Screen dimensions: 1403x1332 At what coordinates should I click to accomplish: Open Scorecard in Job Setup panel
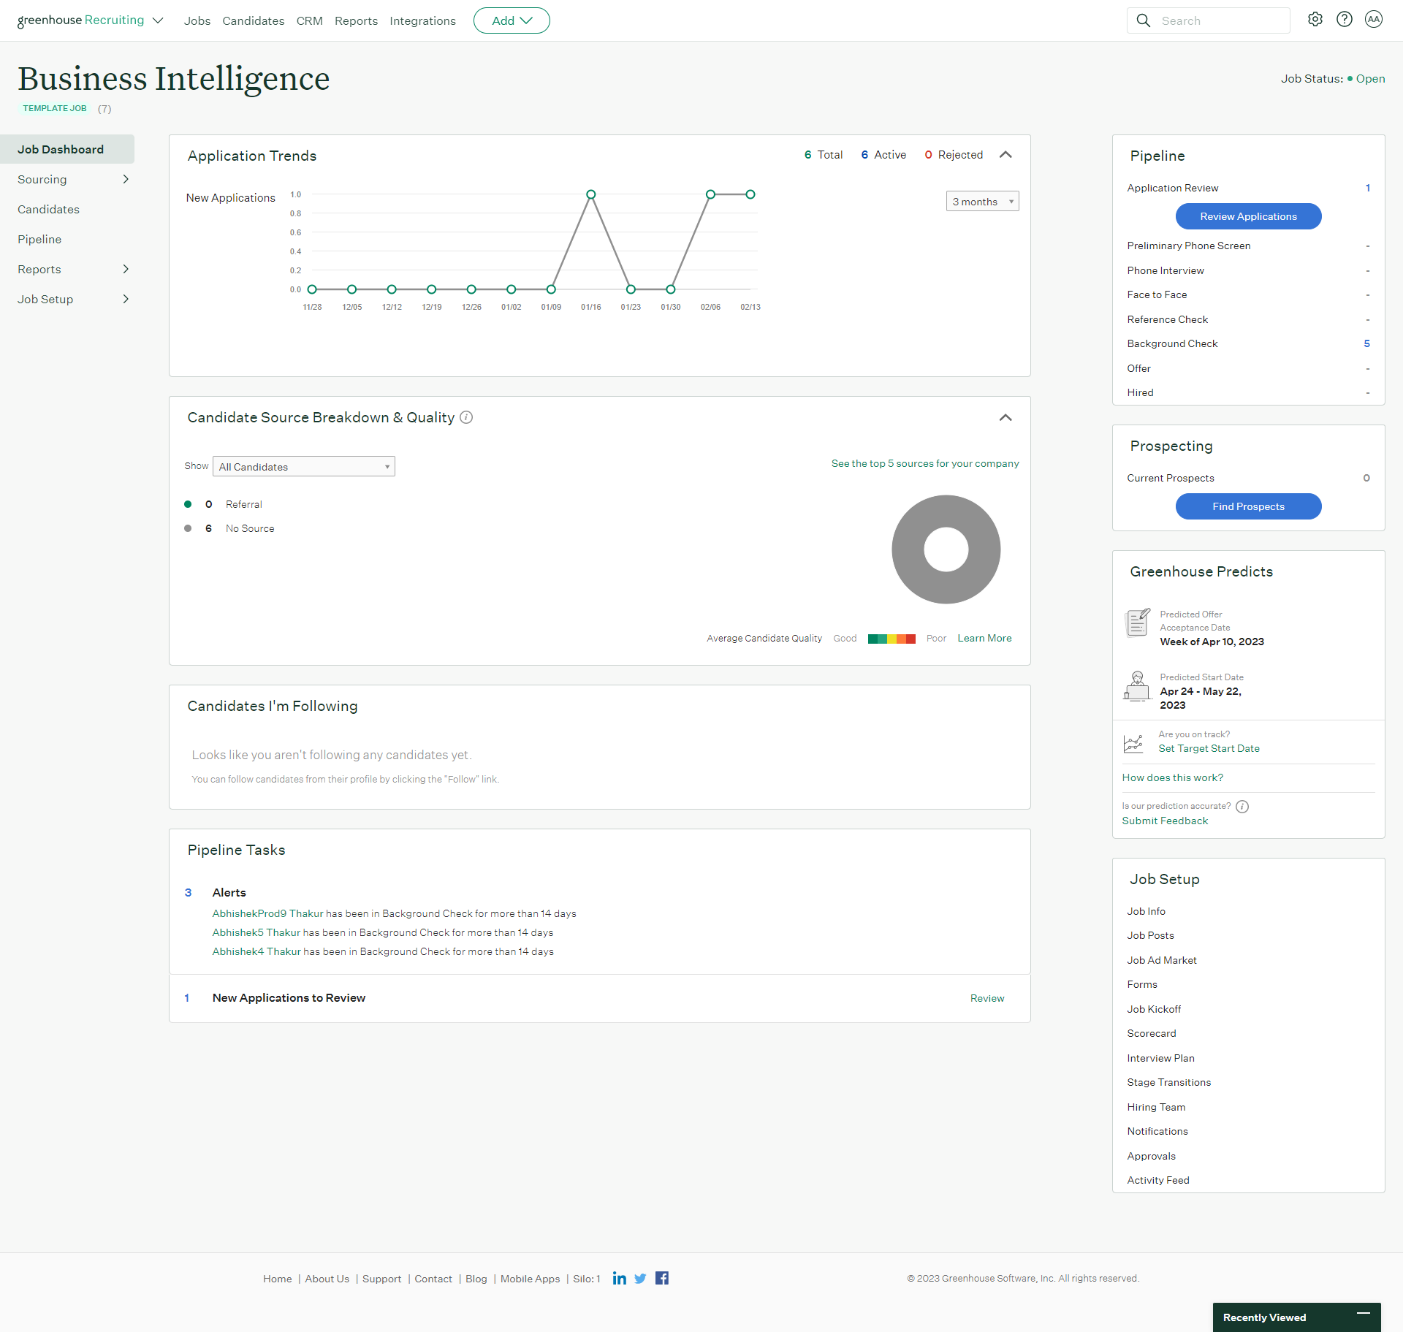(x=1151, y=1033)
